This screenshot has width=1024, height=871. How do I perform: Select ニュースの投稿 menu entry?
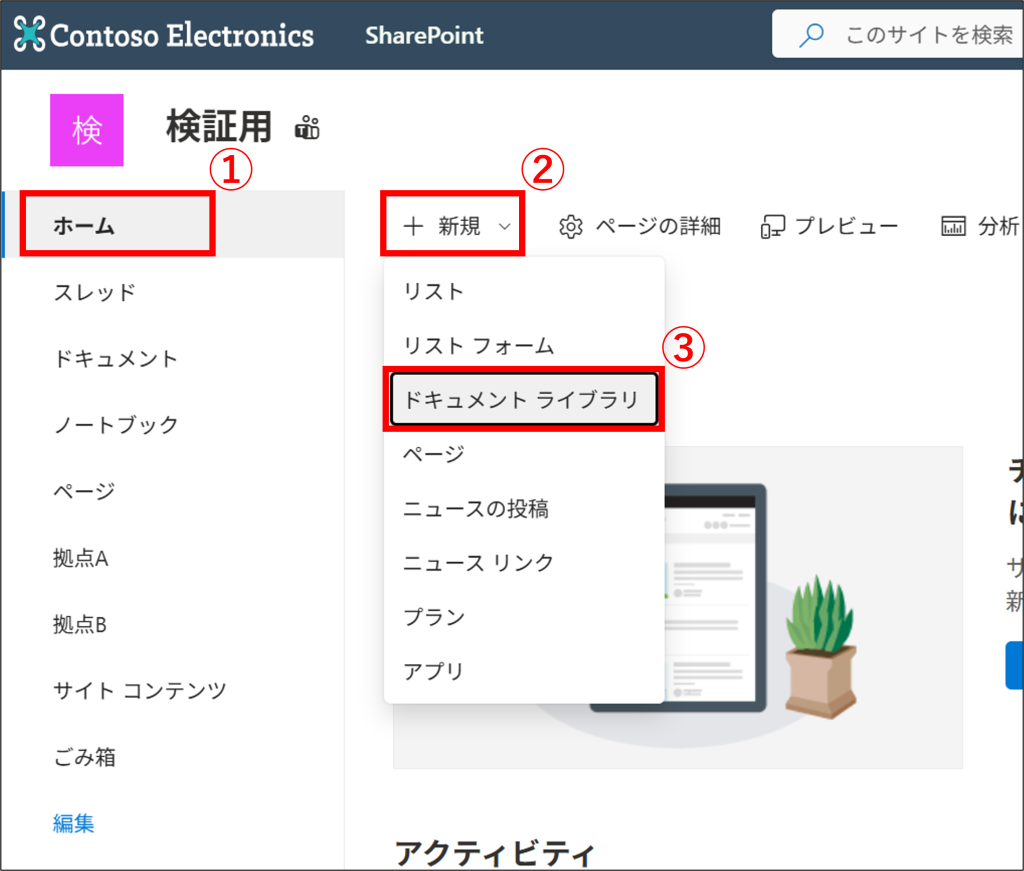[476, 509]
